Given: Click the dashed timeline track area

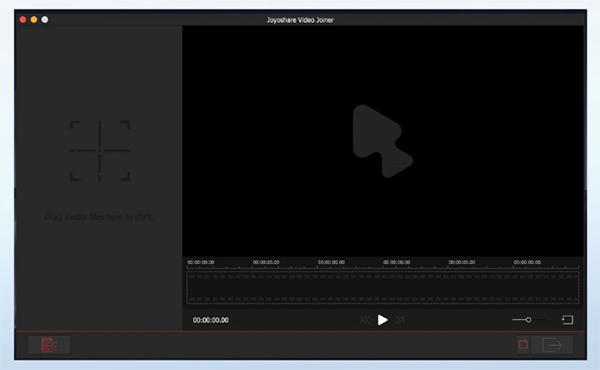Looking at the screenshot, I should pyautogui.click(x=383, y=287).
